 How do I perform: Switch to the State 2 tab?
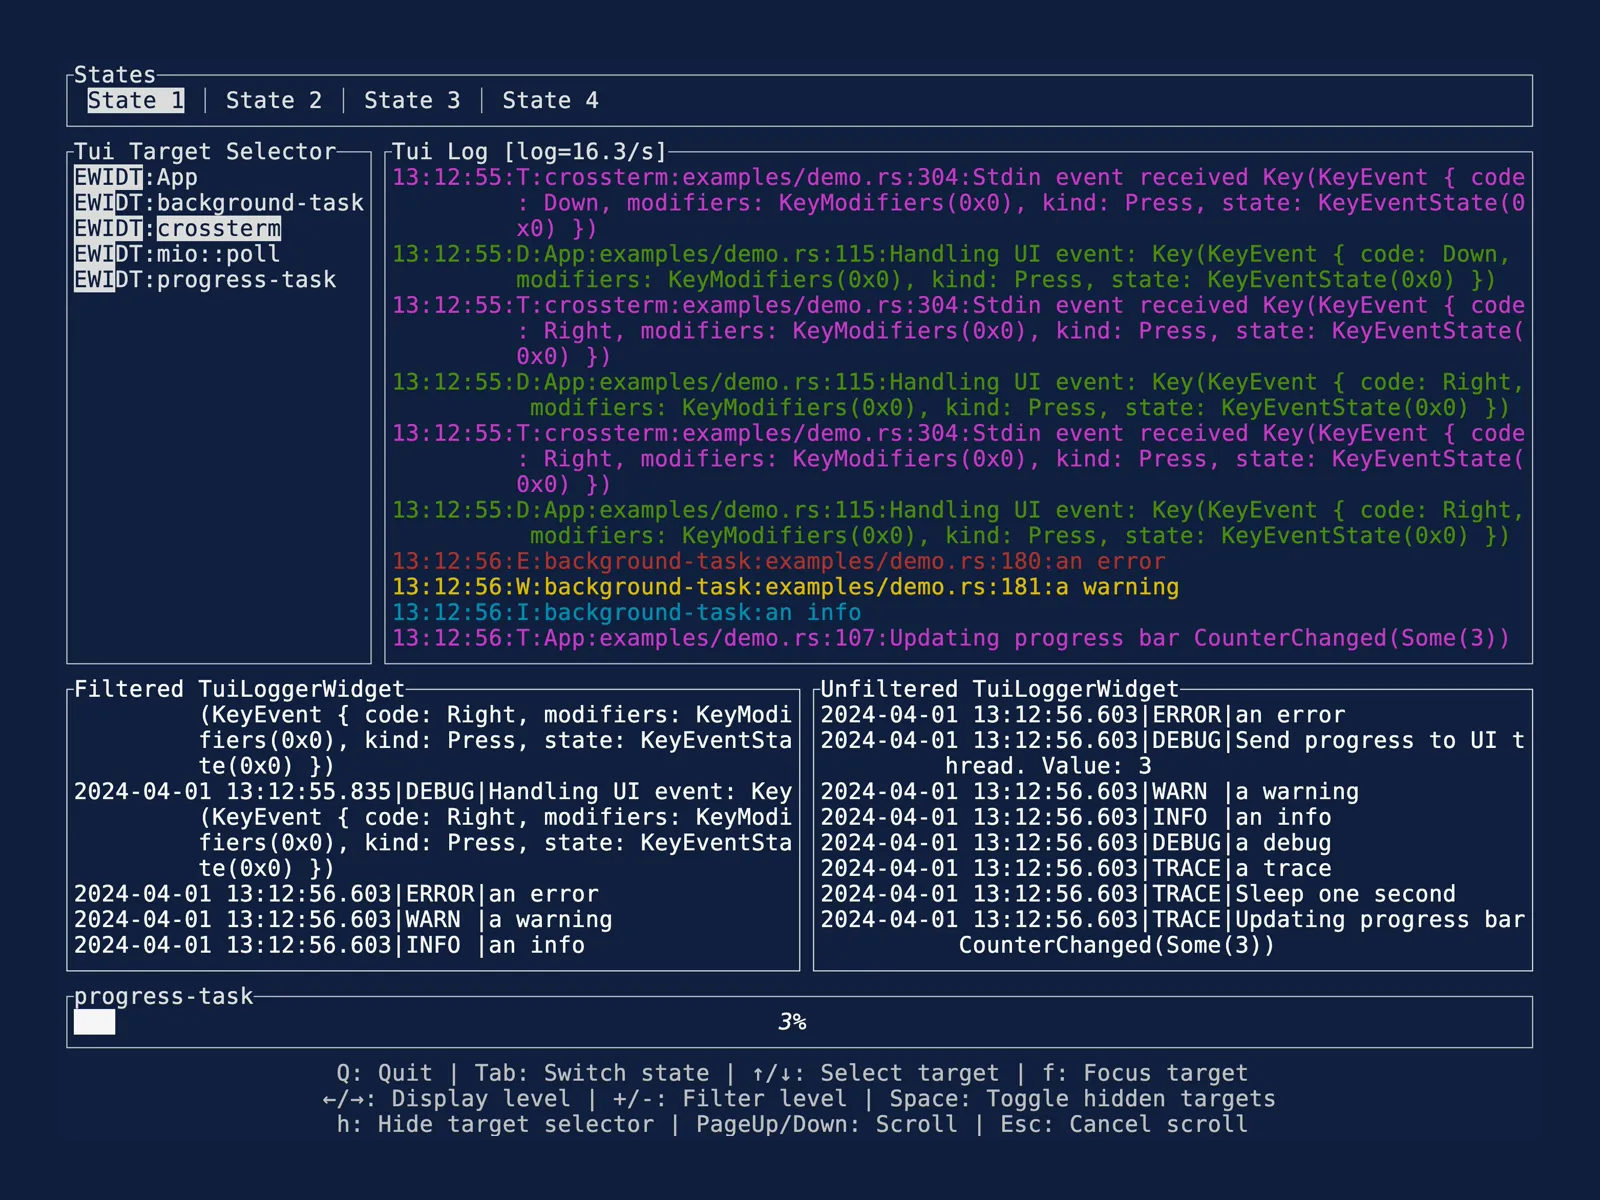tap(273, 100)
